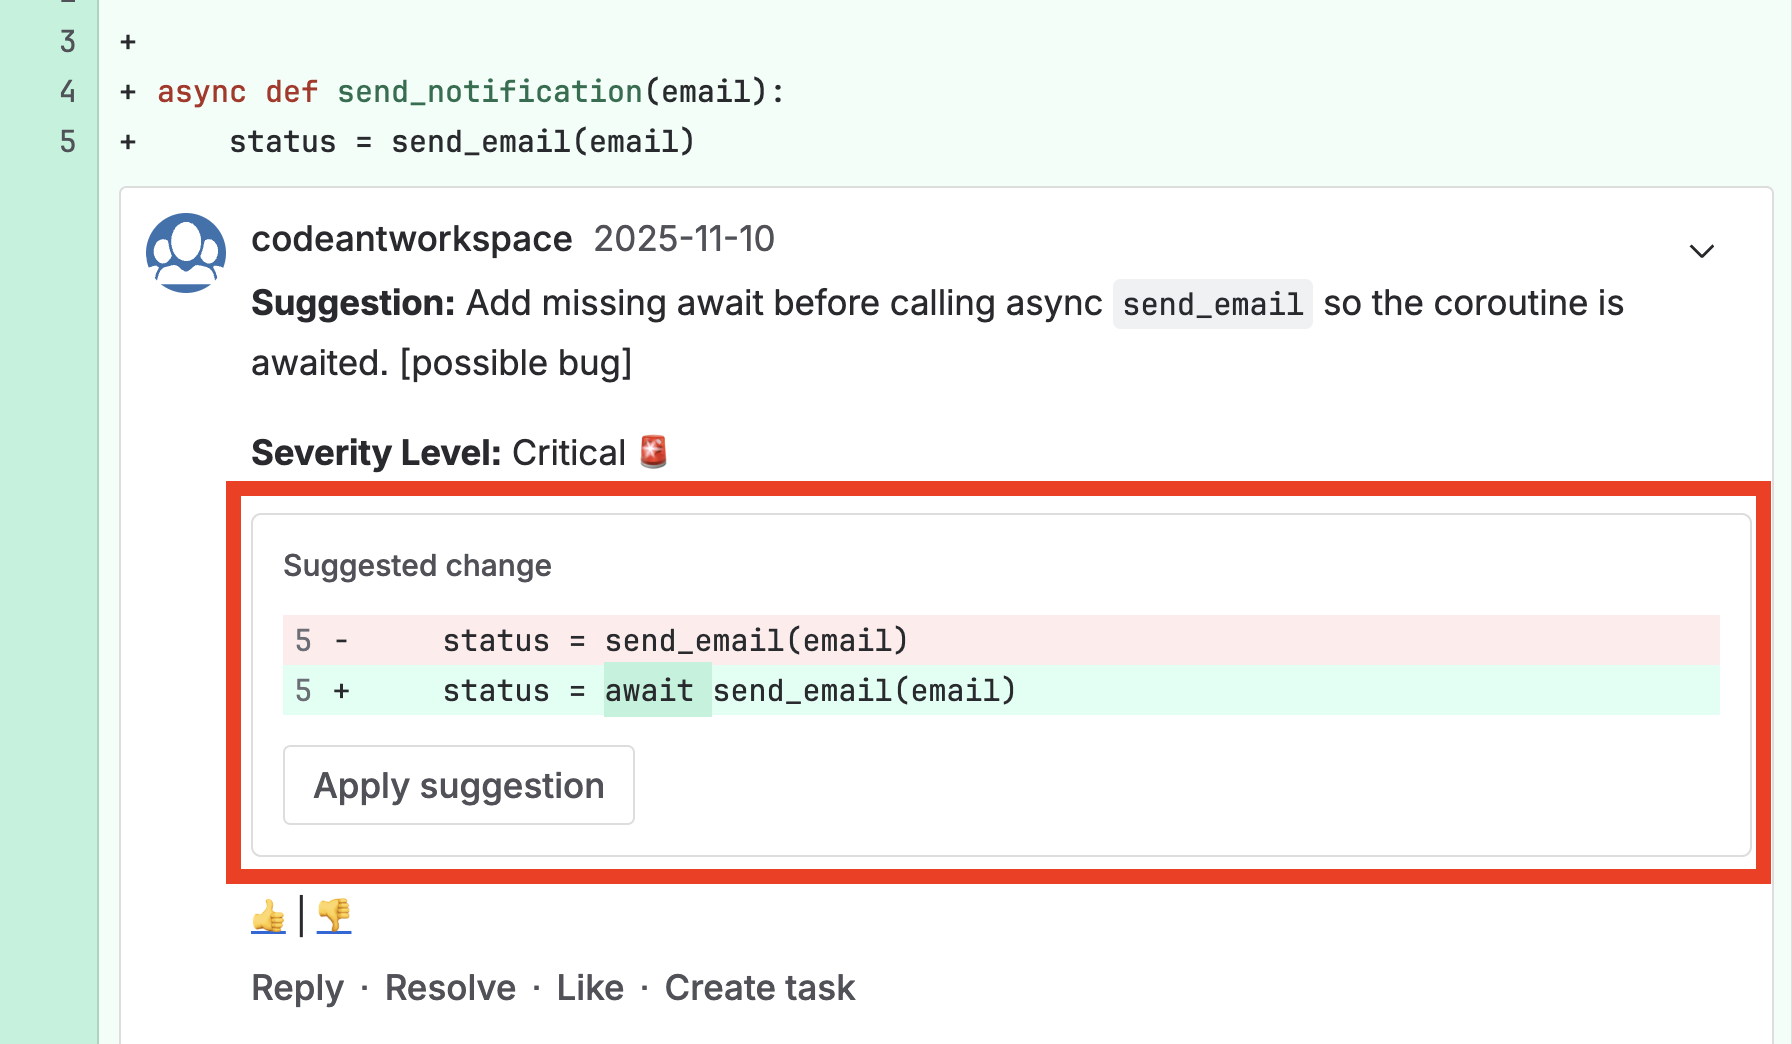The image size is (1792, 1044).
Task: Resolve the review comment
Action: click(x=450, y=987)
